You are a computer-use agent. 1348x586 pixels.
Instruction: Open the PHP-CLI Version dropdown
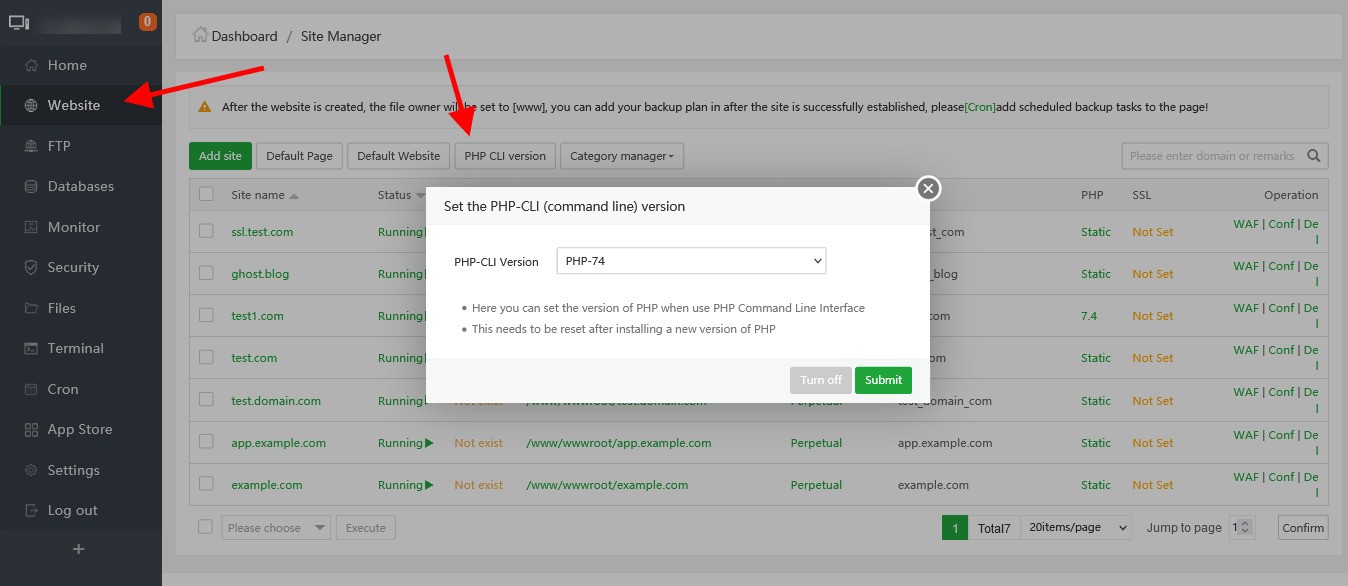[690, 260]
